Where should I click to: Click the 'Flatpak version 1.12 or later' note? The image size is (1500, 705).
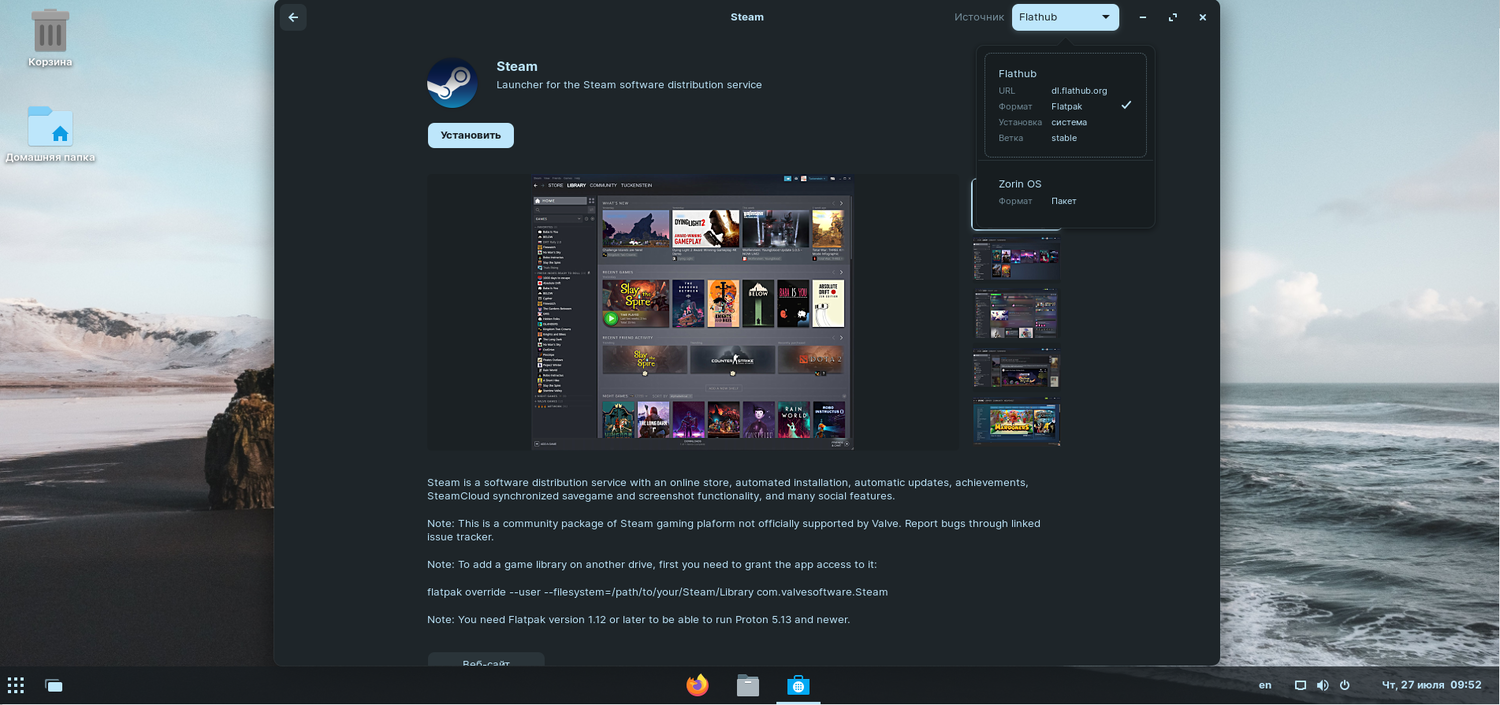(638, 620)
